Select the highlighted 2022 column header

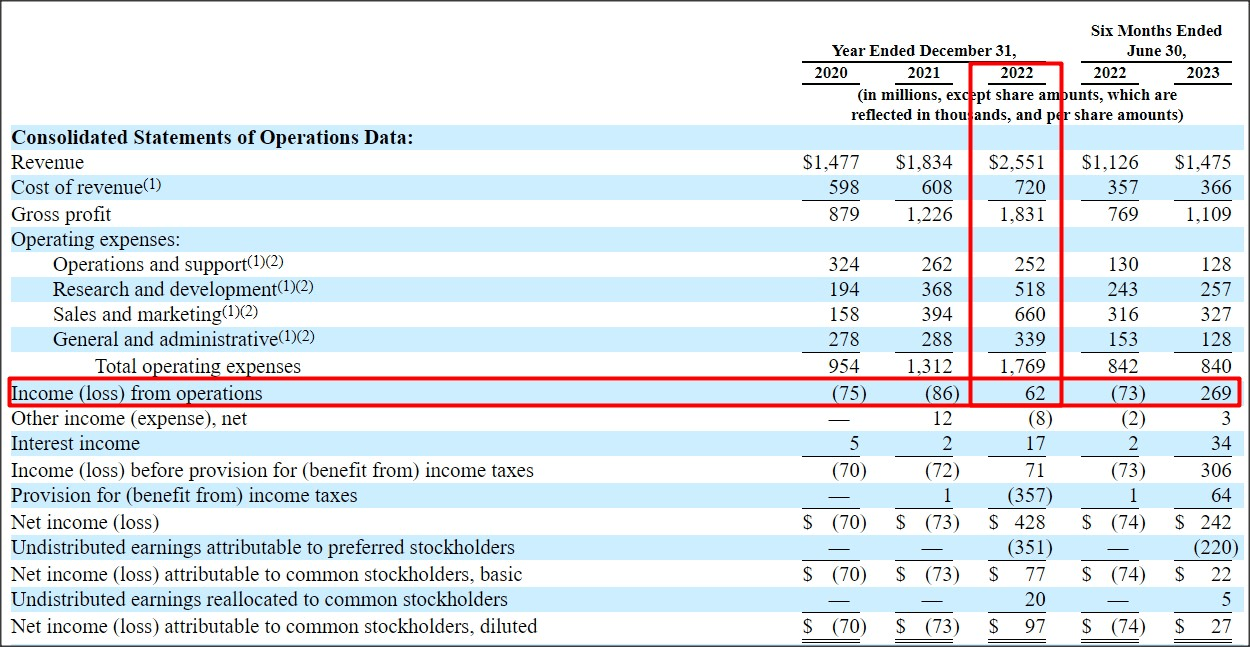[x=1017, y=72]
